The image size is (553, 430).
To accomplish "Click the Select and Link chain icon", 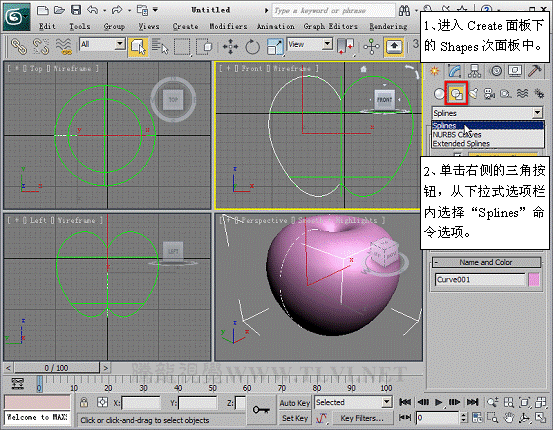I will coord(19,46).
